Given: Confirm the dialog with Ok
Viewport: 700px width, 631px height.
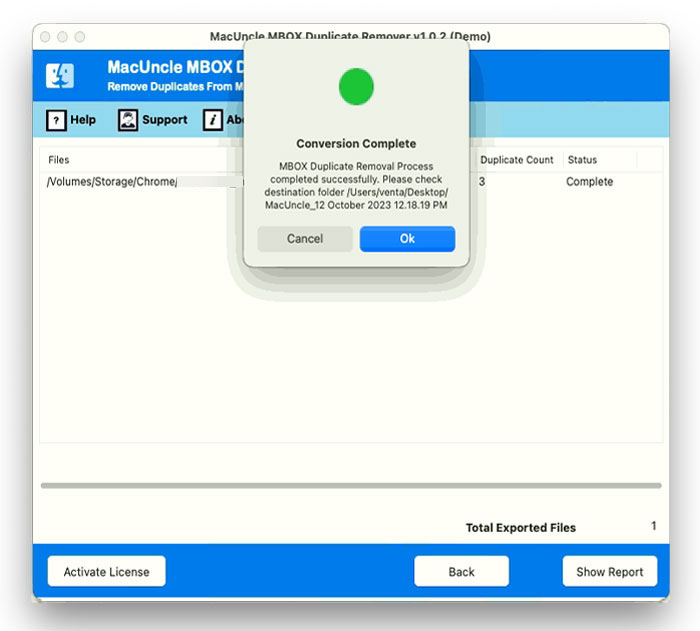Looking at the screenshot, I should coord(407,239).
